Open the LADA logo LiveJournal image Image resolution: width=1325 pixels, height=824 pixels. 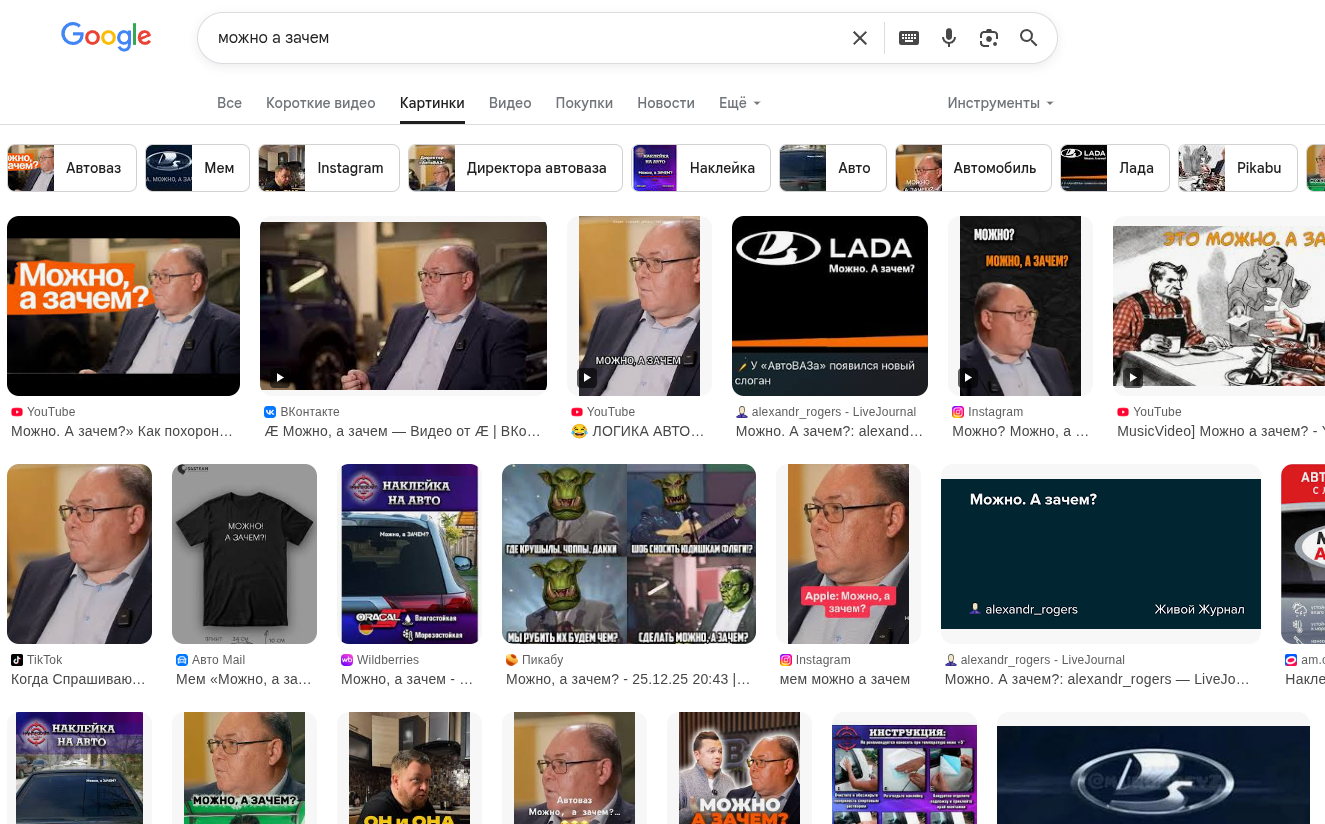click(x=829, y=306)
